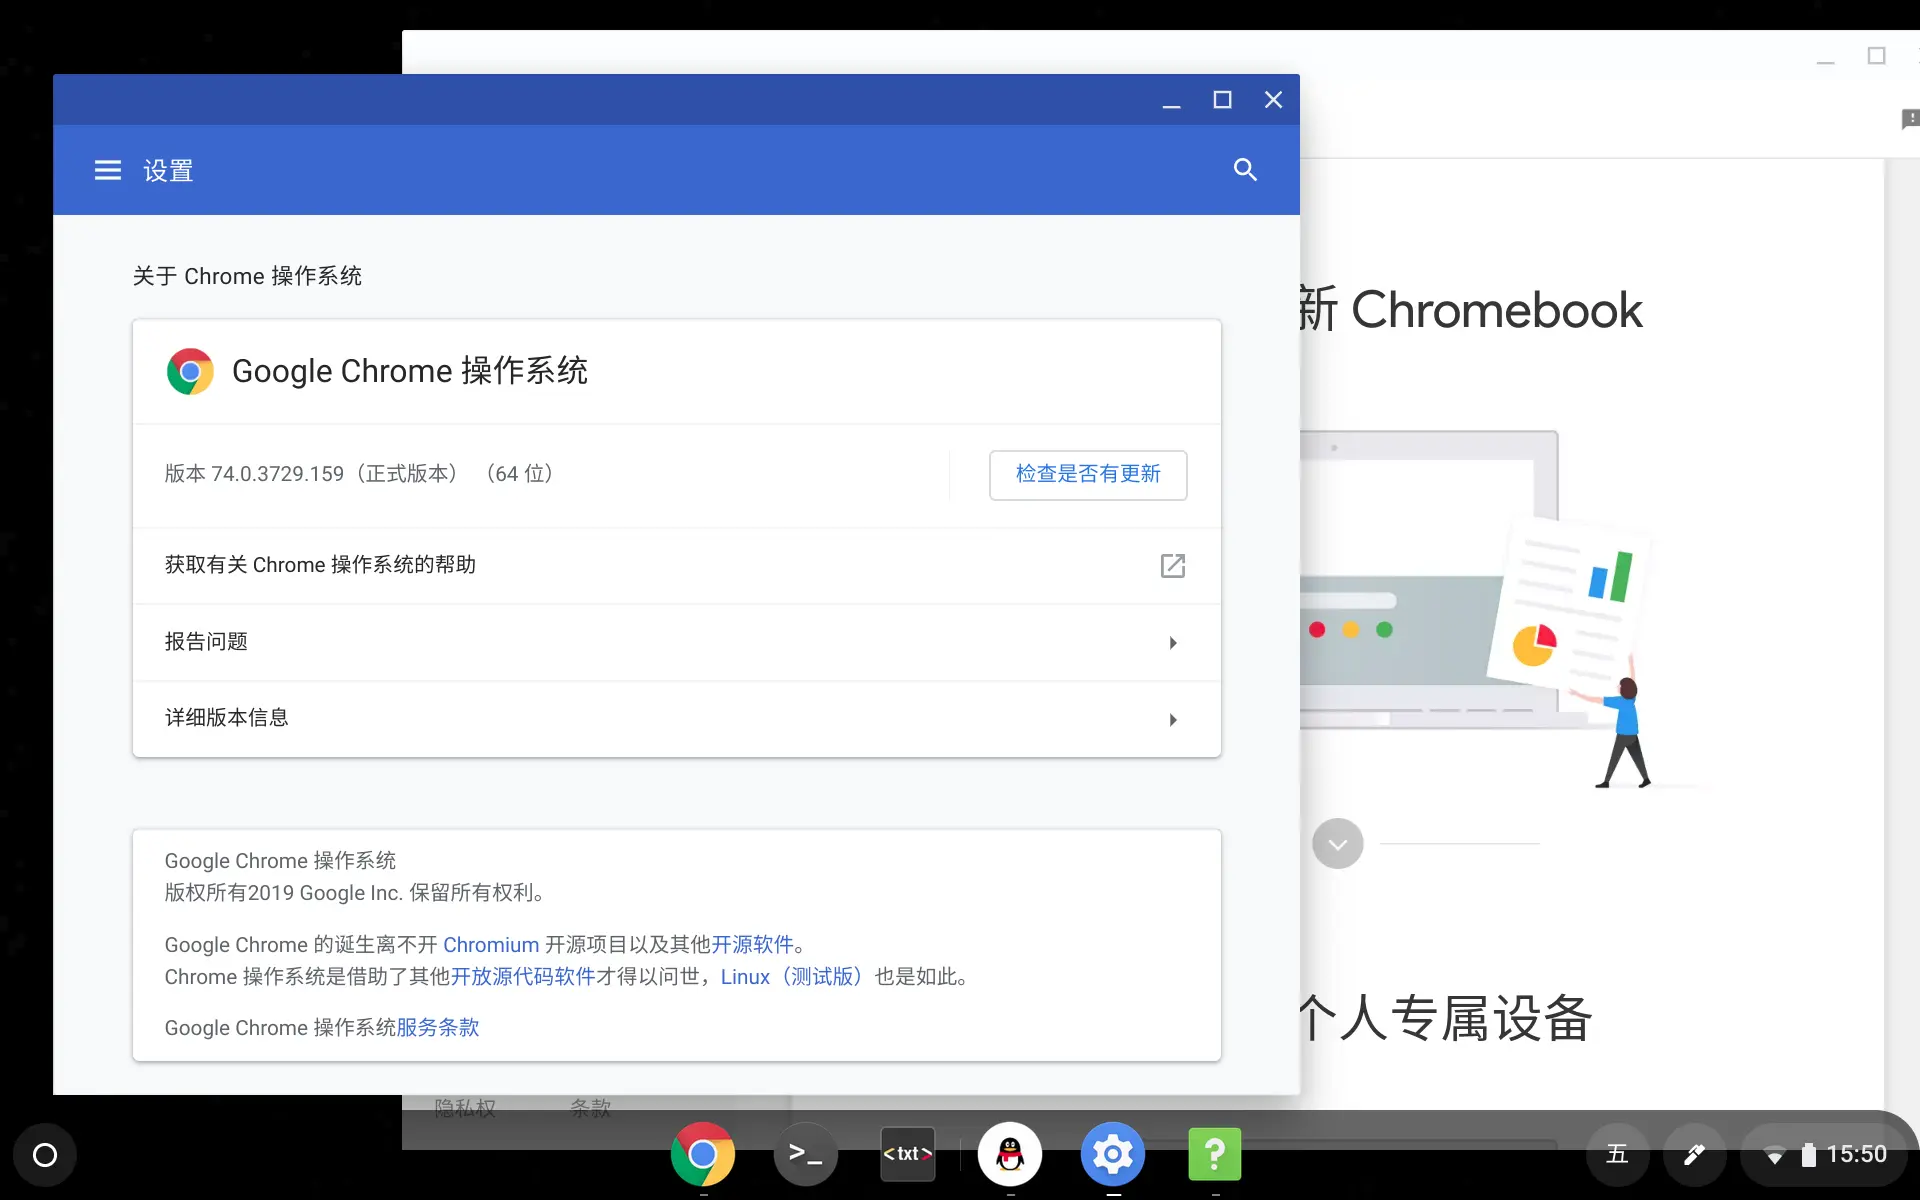Screen dimensions: 1920x1200
Task: Open the stylus tools pen icon
Action: (1694, 1155)
